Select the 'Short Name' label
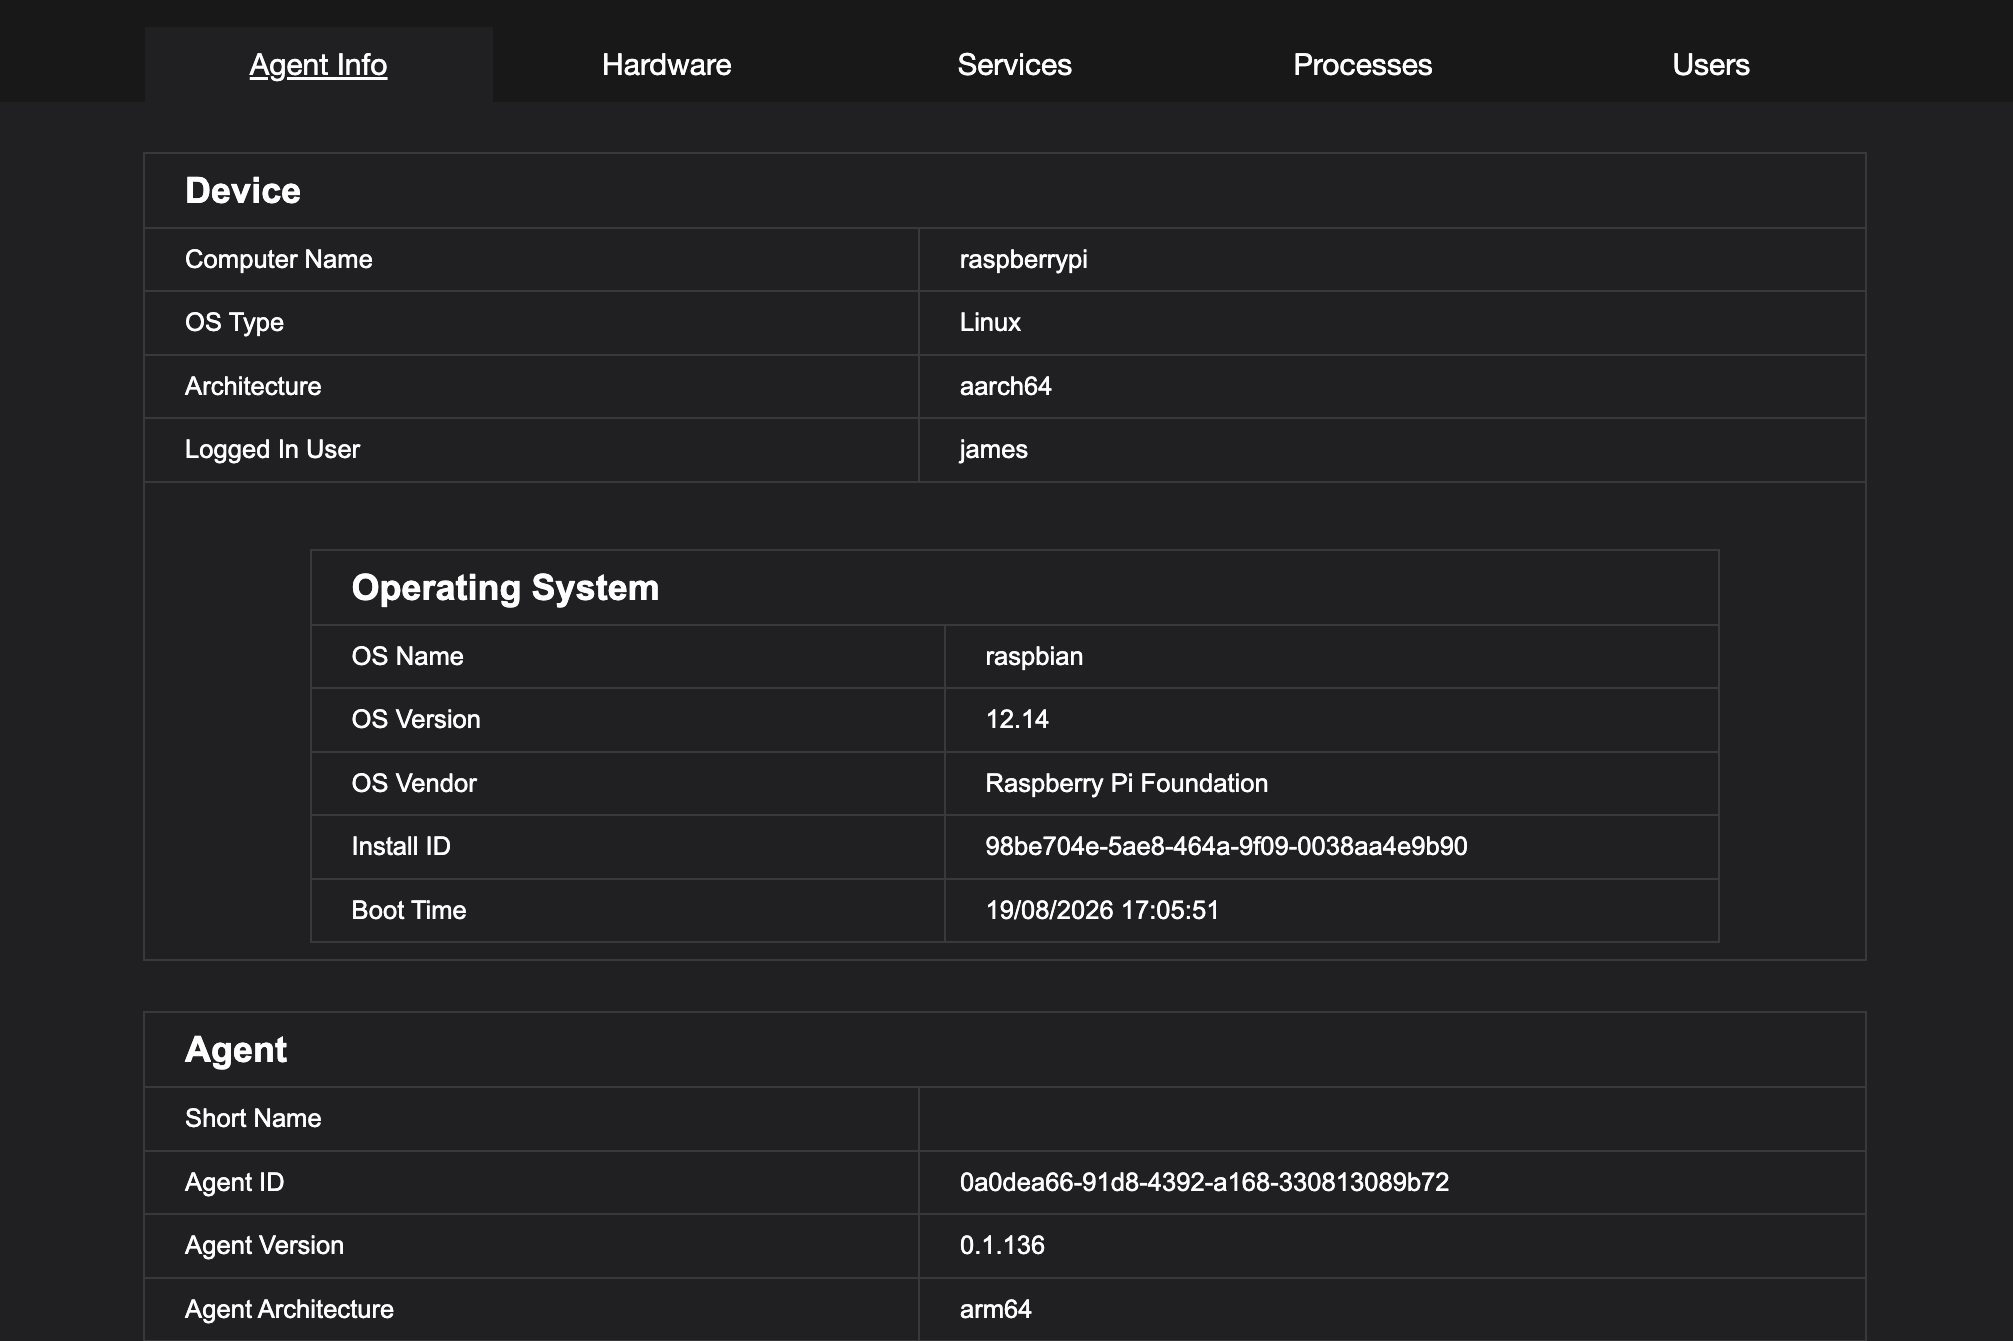The width and height of the screenshot is (2013, 1341). 253,1118
